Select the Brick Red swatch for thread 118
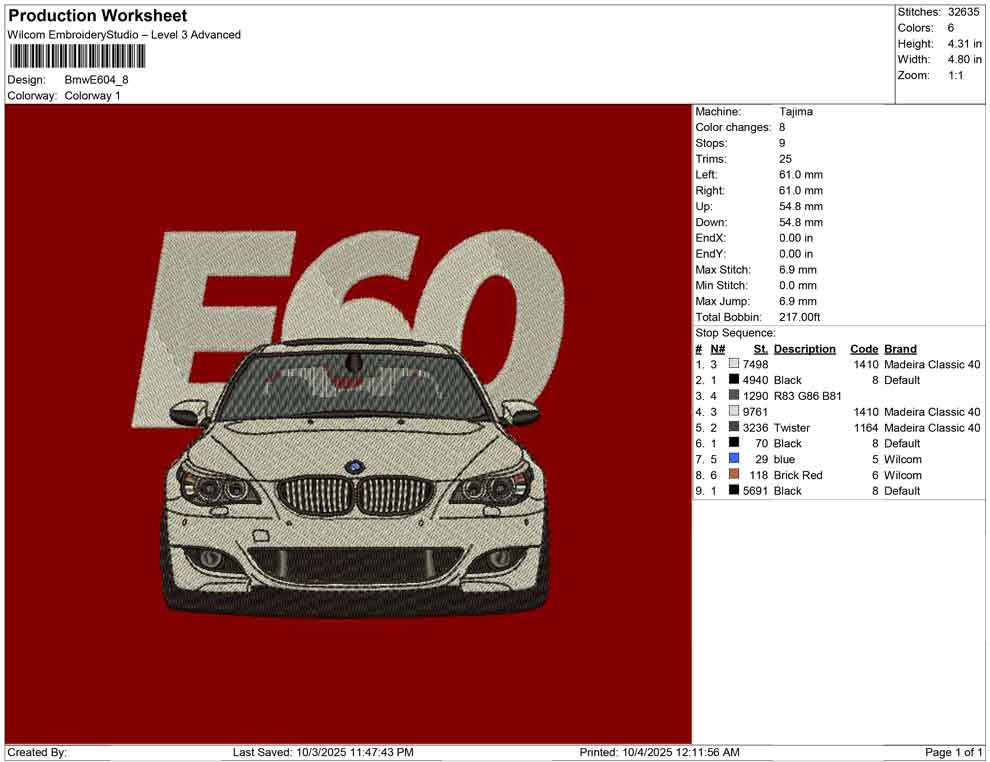The width and height of the screenshot is (990, 762). (x=734, y=475)
